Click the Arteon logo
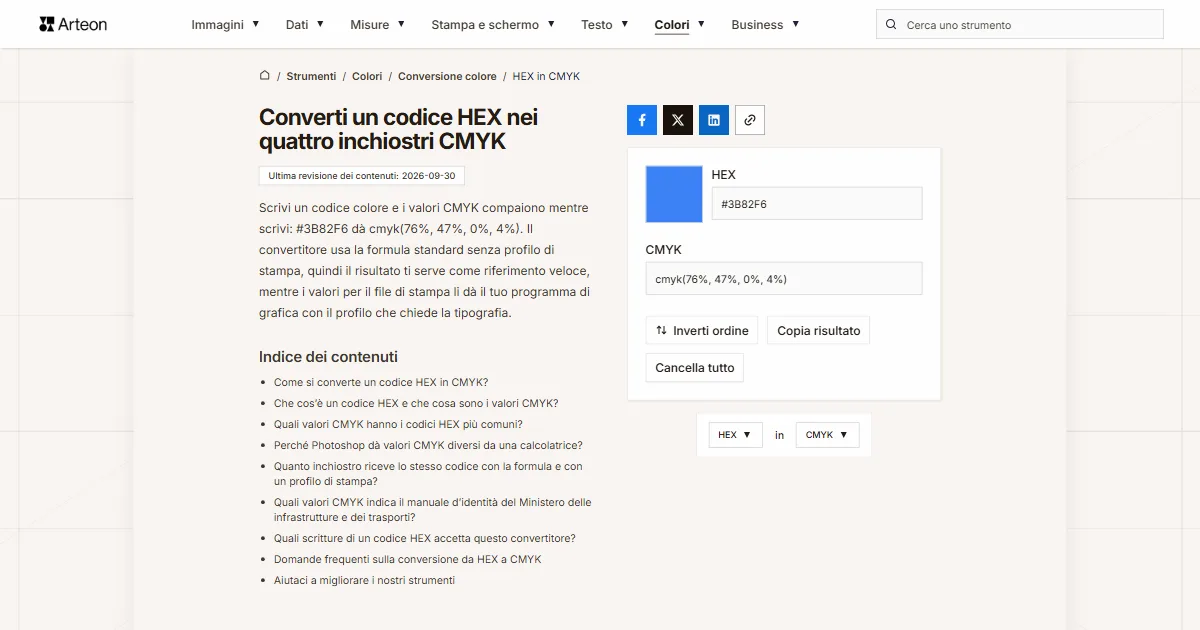Image resolution: width=1200 pixels, height=630 pixels. point(73,24)
